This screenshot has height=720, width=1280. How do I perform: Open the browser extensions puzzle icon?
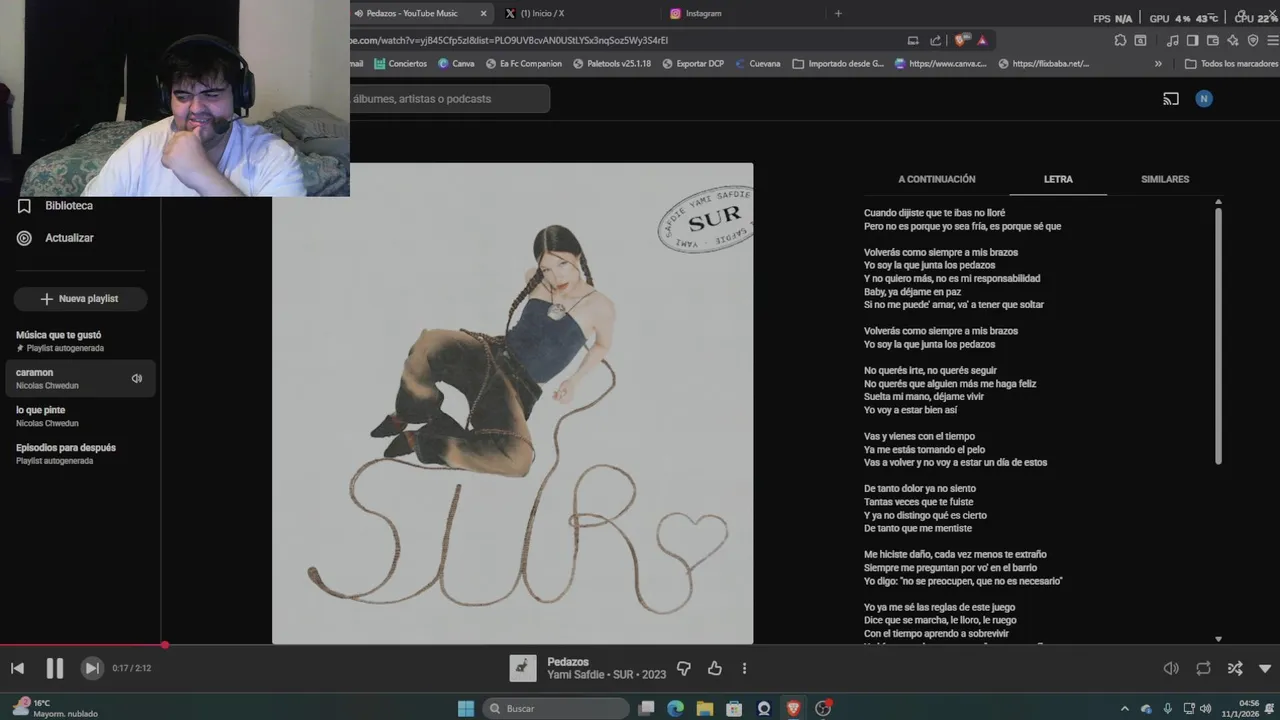[1120, 40]
